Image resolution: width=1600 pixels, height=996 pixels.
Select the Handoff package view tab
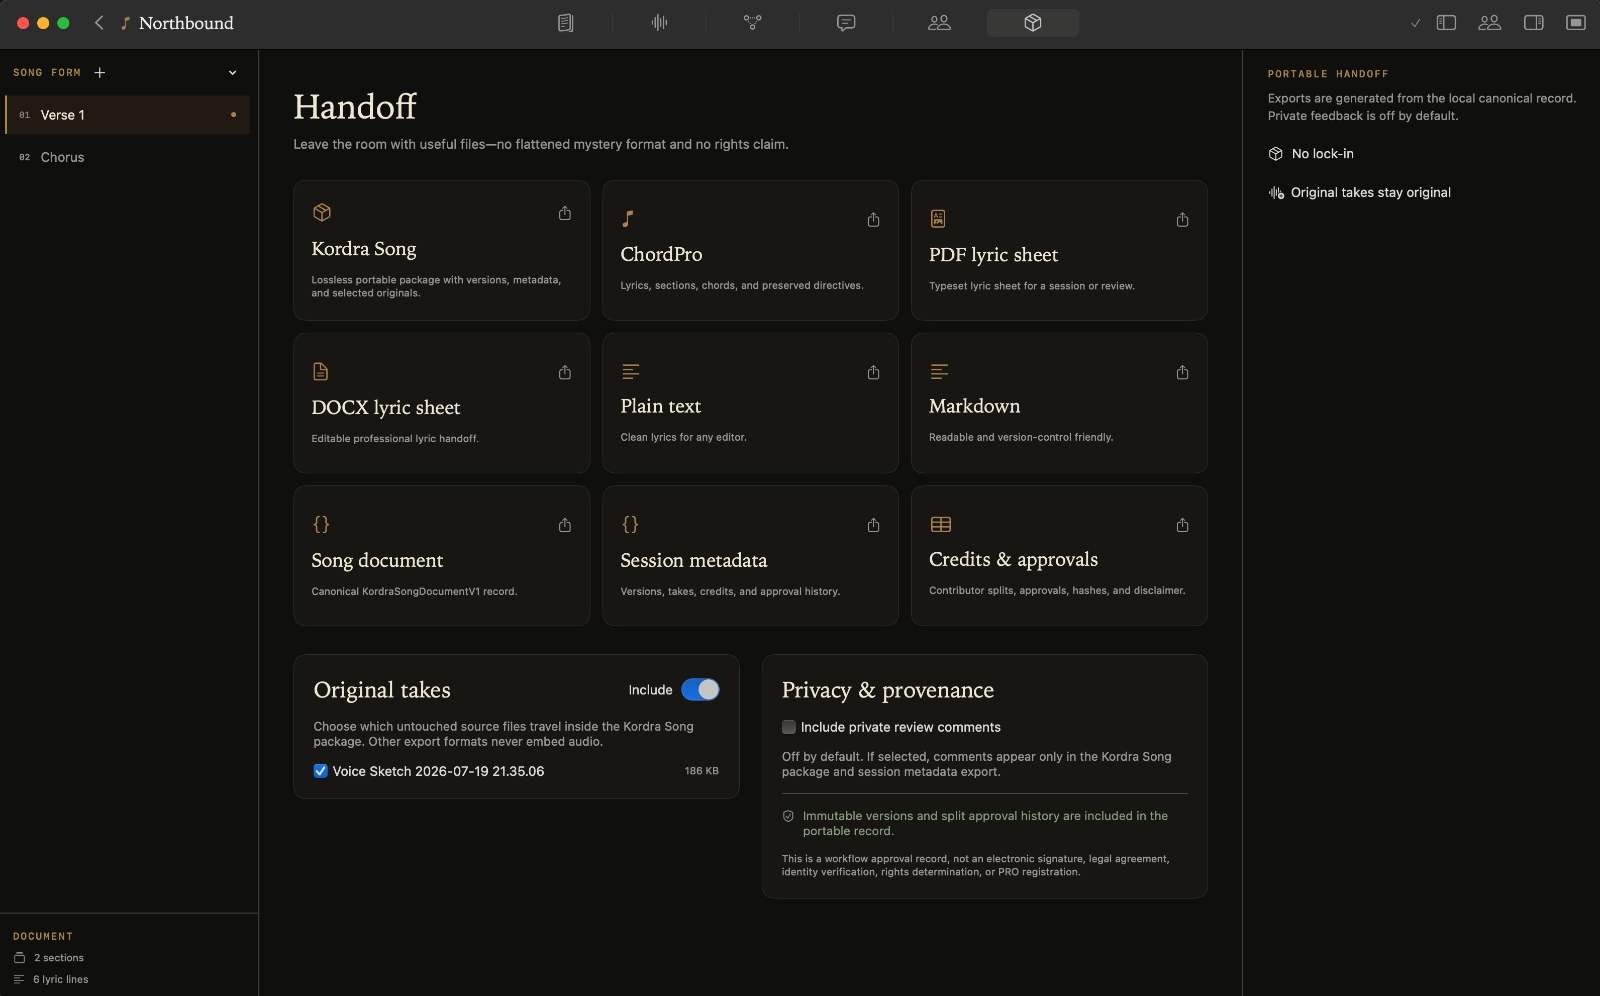[1033, 23]
